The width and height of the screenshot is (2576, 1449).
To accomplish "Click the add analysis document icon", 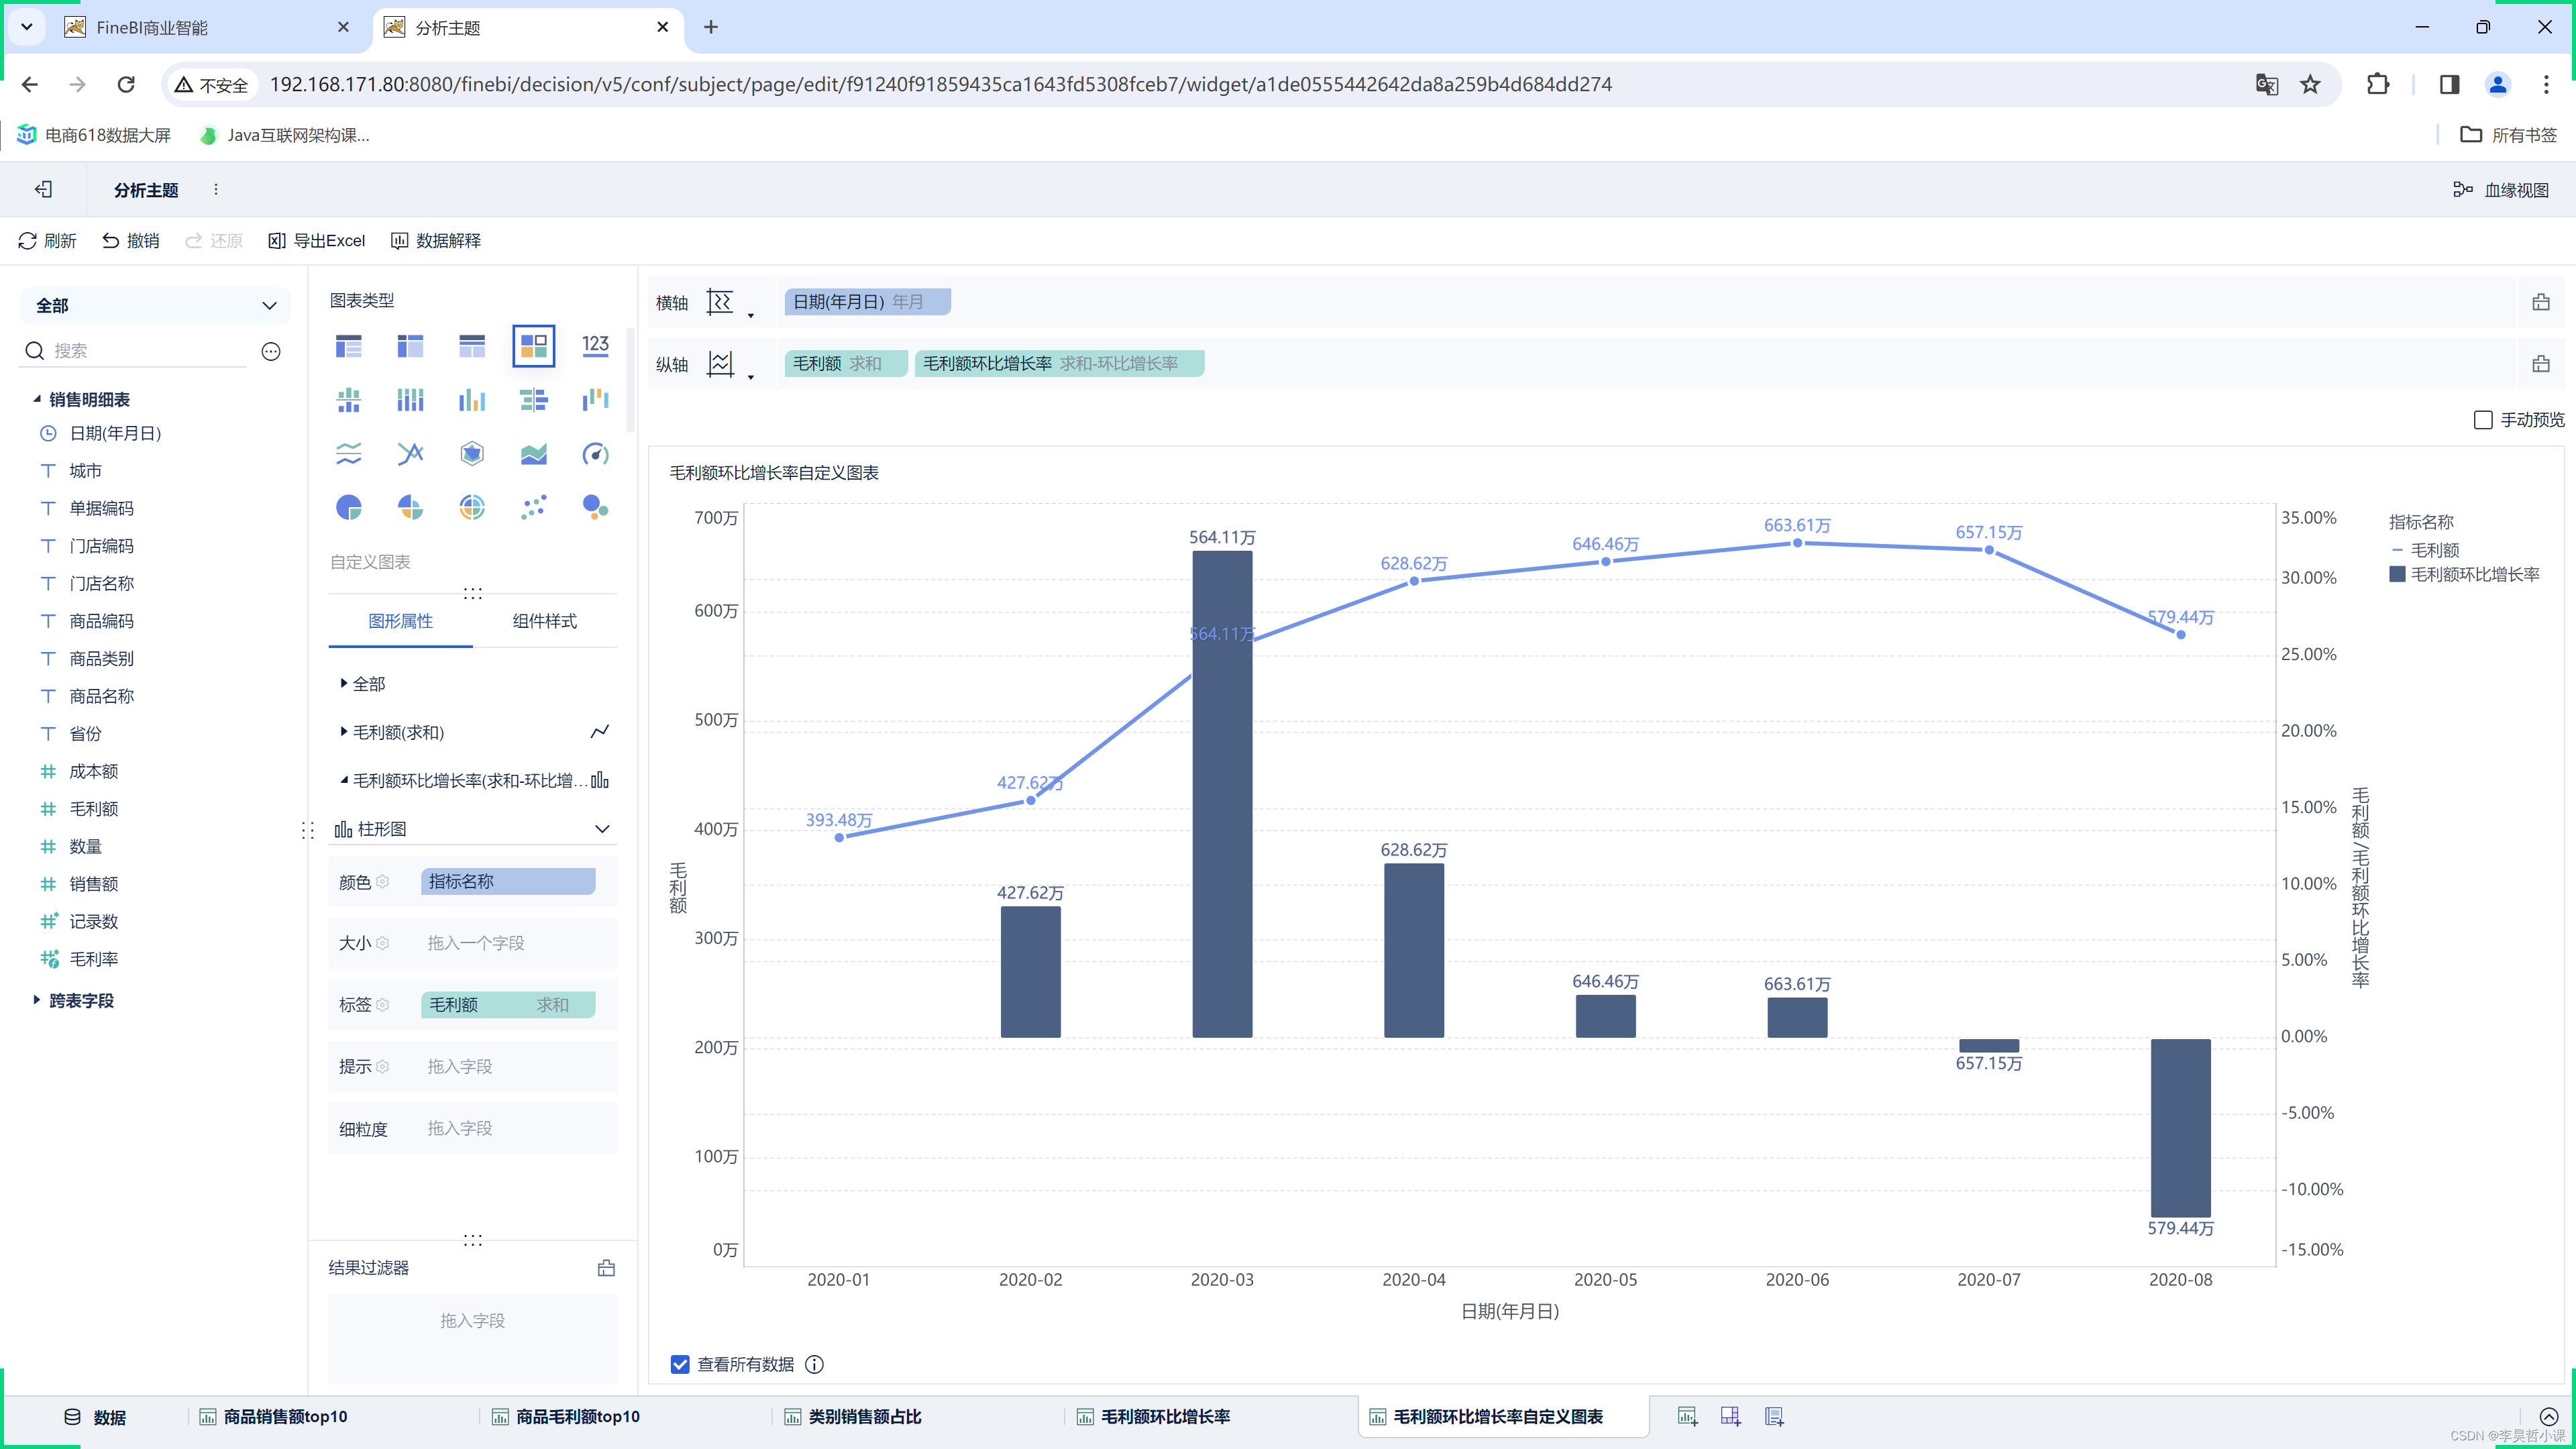I will coord(1774,1416).
